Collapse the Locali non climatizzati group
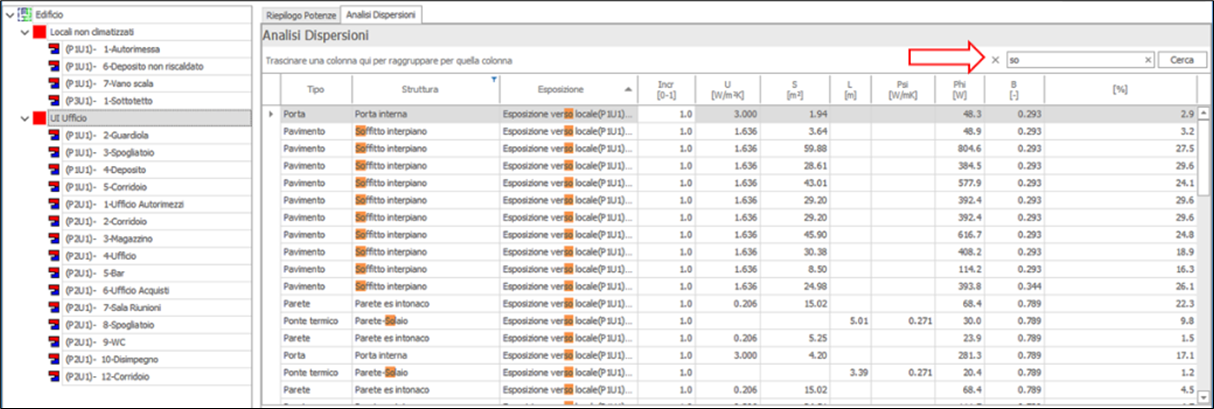This screenshot has height=409, width=1214. pos(25,32)
